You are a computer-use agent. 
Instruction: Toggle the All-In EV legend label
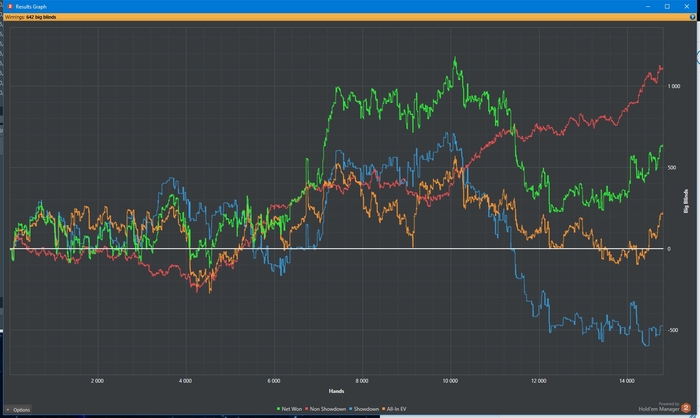pyautogui.click(x=396, y=409)
